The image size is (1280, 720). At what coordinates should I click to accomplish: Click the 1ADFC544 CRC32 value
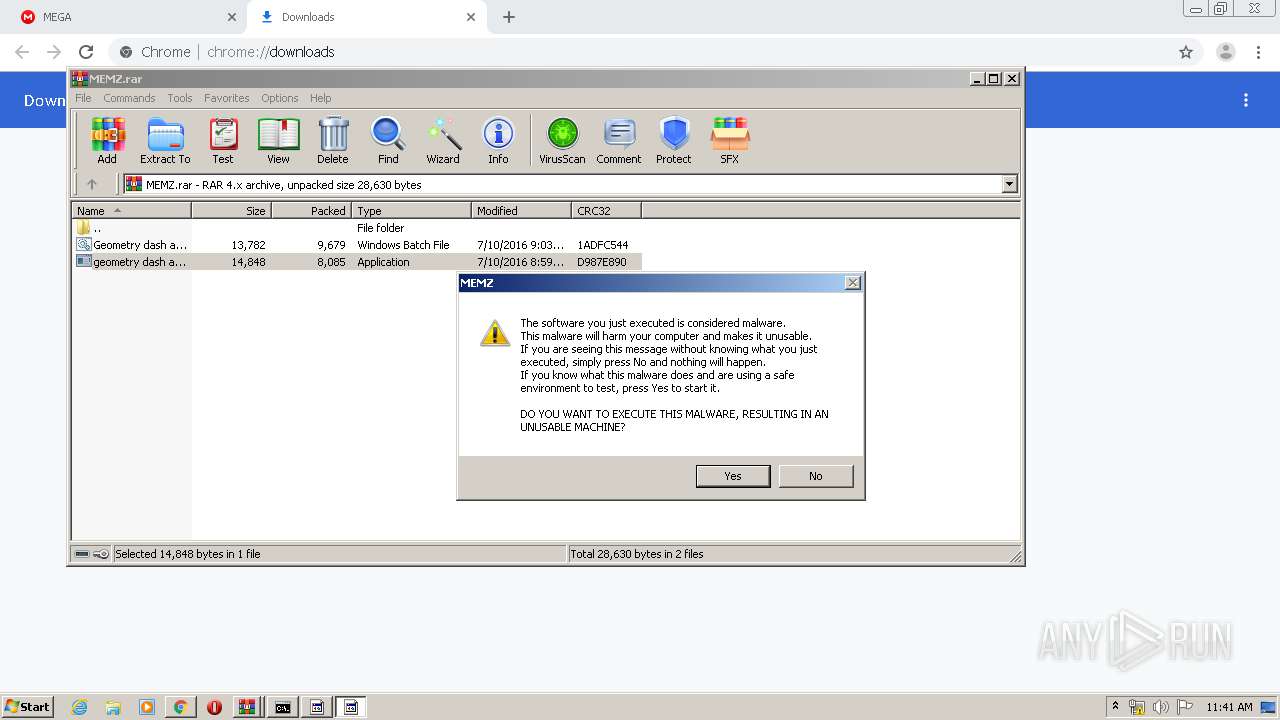pyautogui.click(x=603, y=245)
